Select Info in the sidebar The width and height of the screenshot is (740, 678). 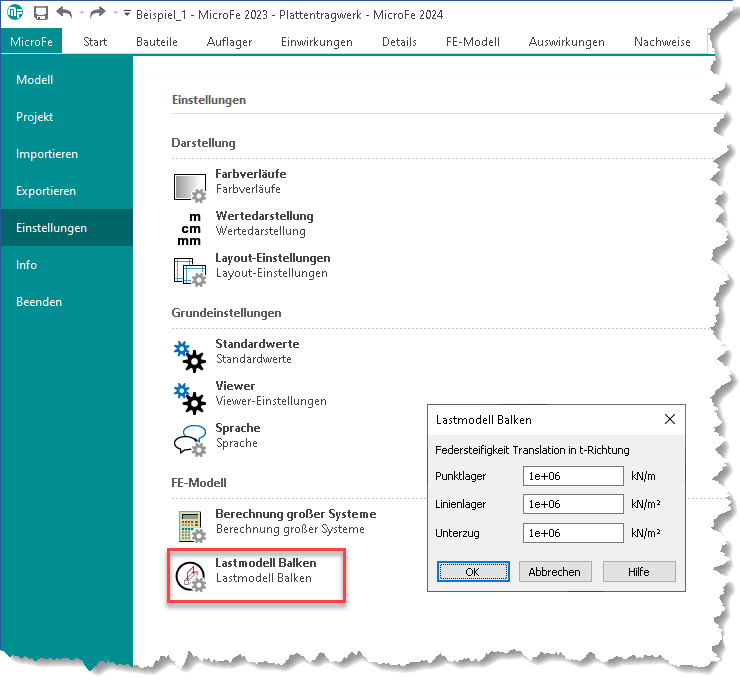point(67,265)
